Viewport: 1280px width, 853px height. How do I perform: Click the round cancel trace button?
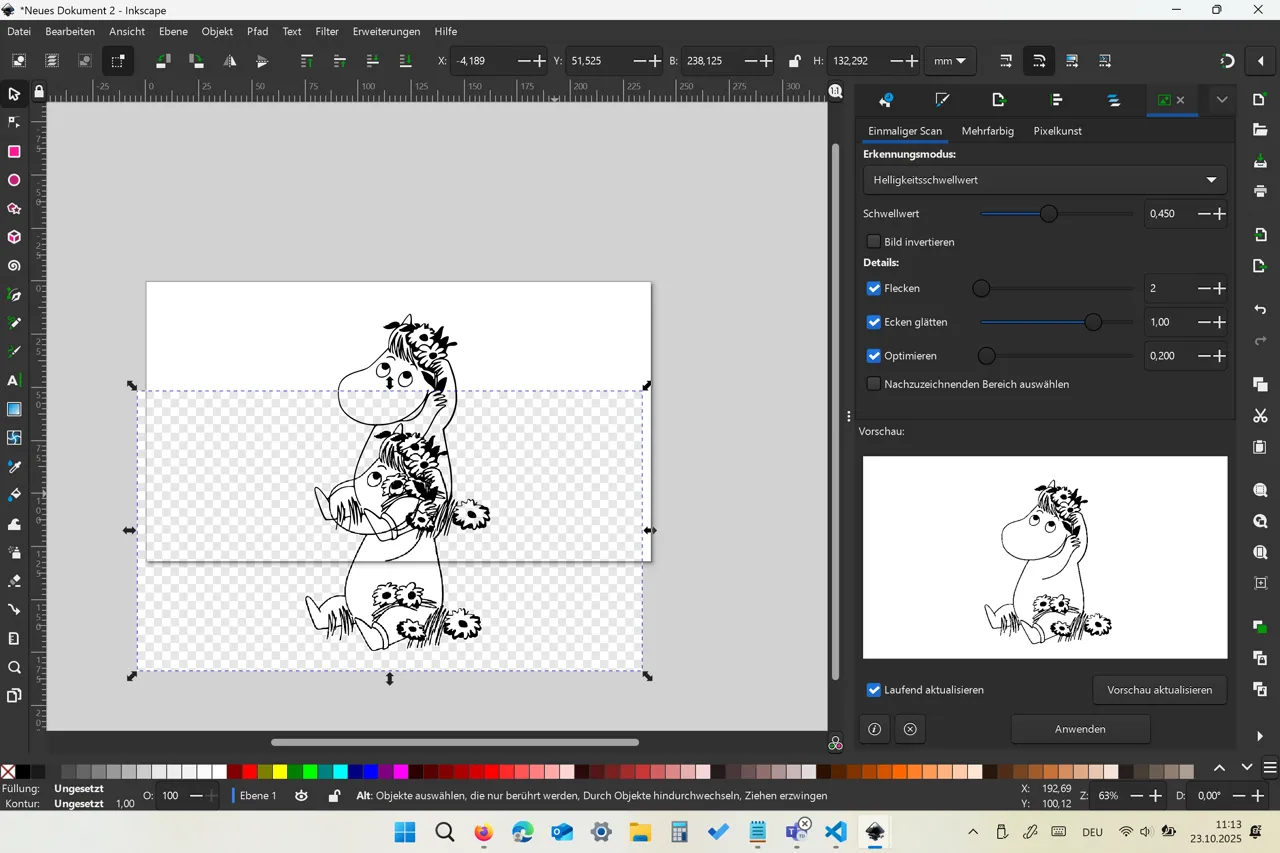[x=910, y=729]
